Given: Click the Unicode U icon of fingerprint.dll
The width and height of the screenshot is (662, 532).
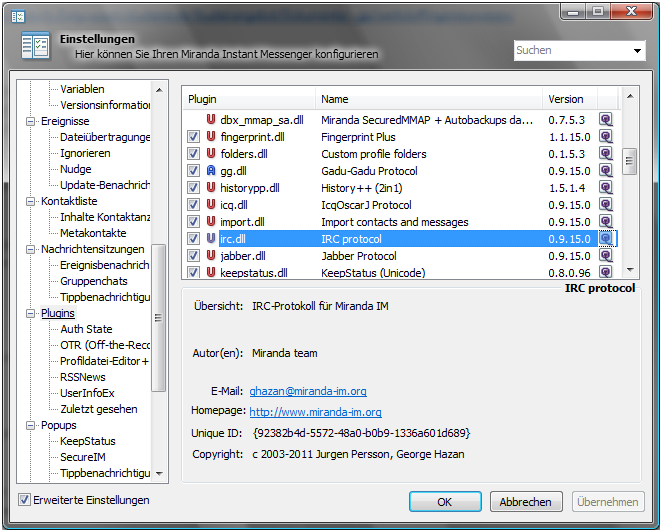Looking at the screenshot, I should 211,136.
